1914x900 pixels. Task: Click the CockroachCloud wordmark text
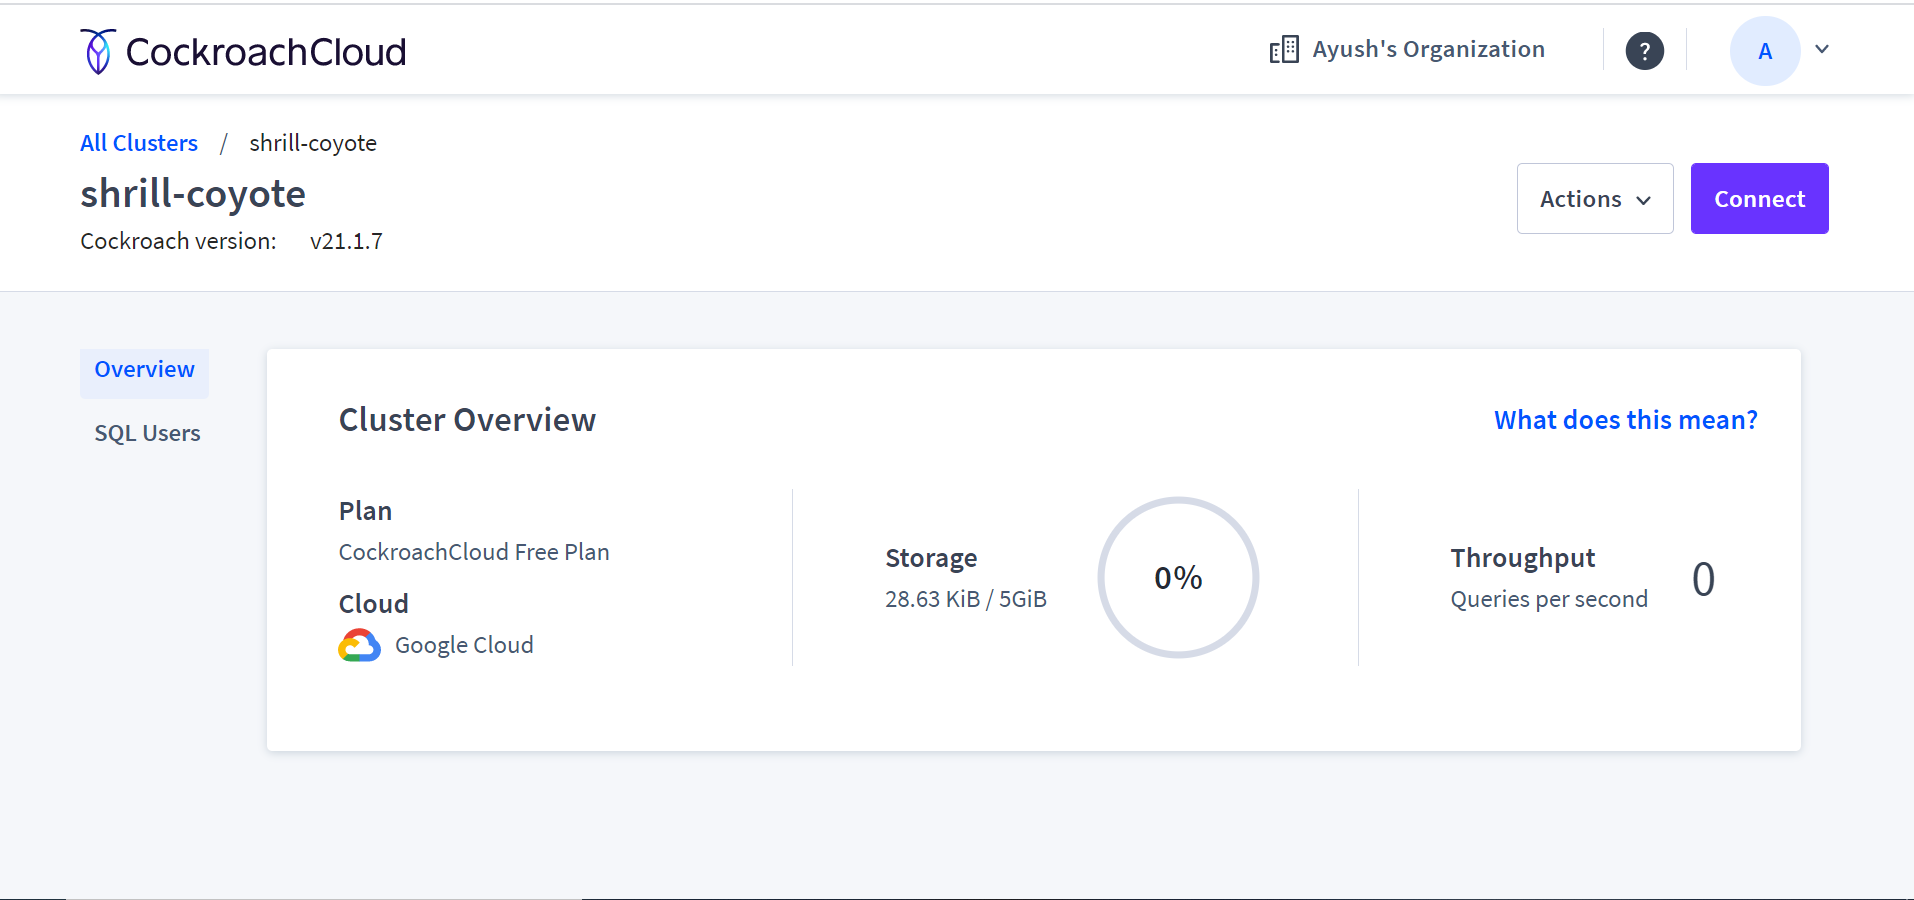(x=266, y=52)
